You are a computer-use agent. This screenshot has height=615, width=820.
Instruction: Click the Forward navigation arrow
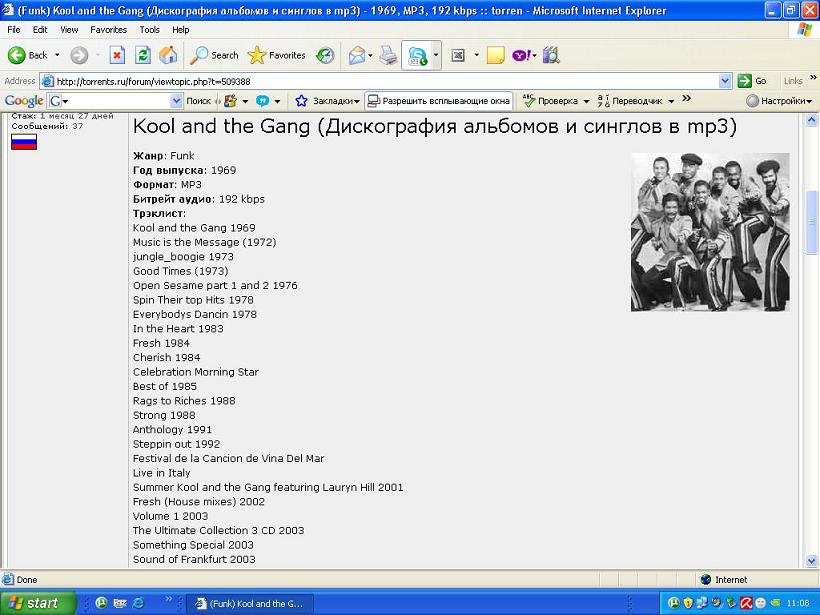[79, 55]
